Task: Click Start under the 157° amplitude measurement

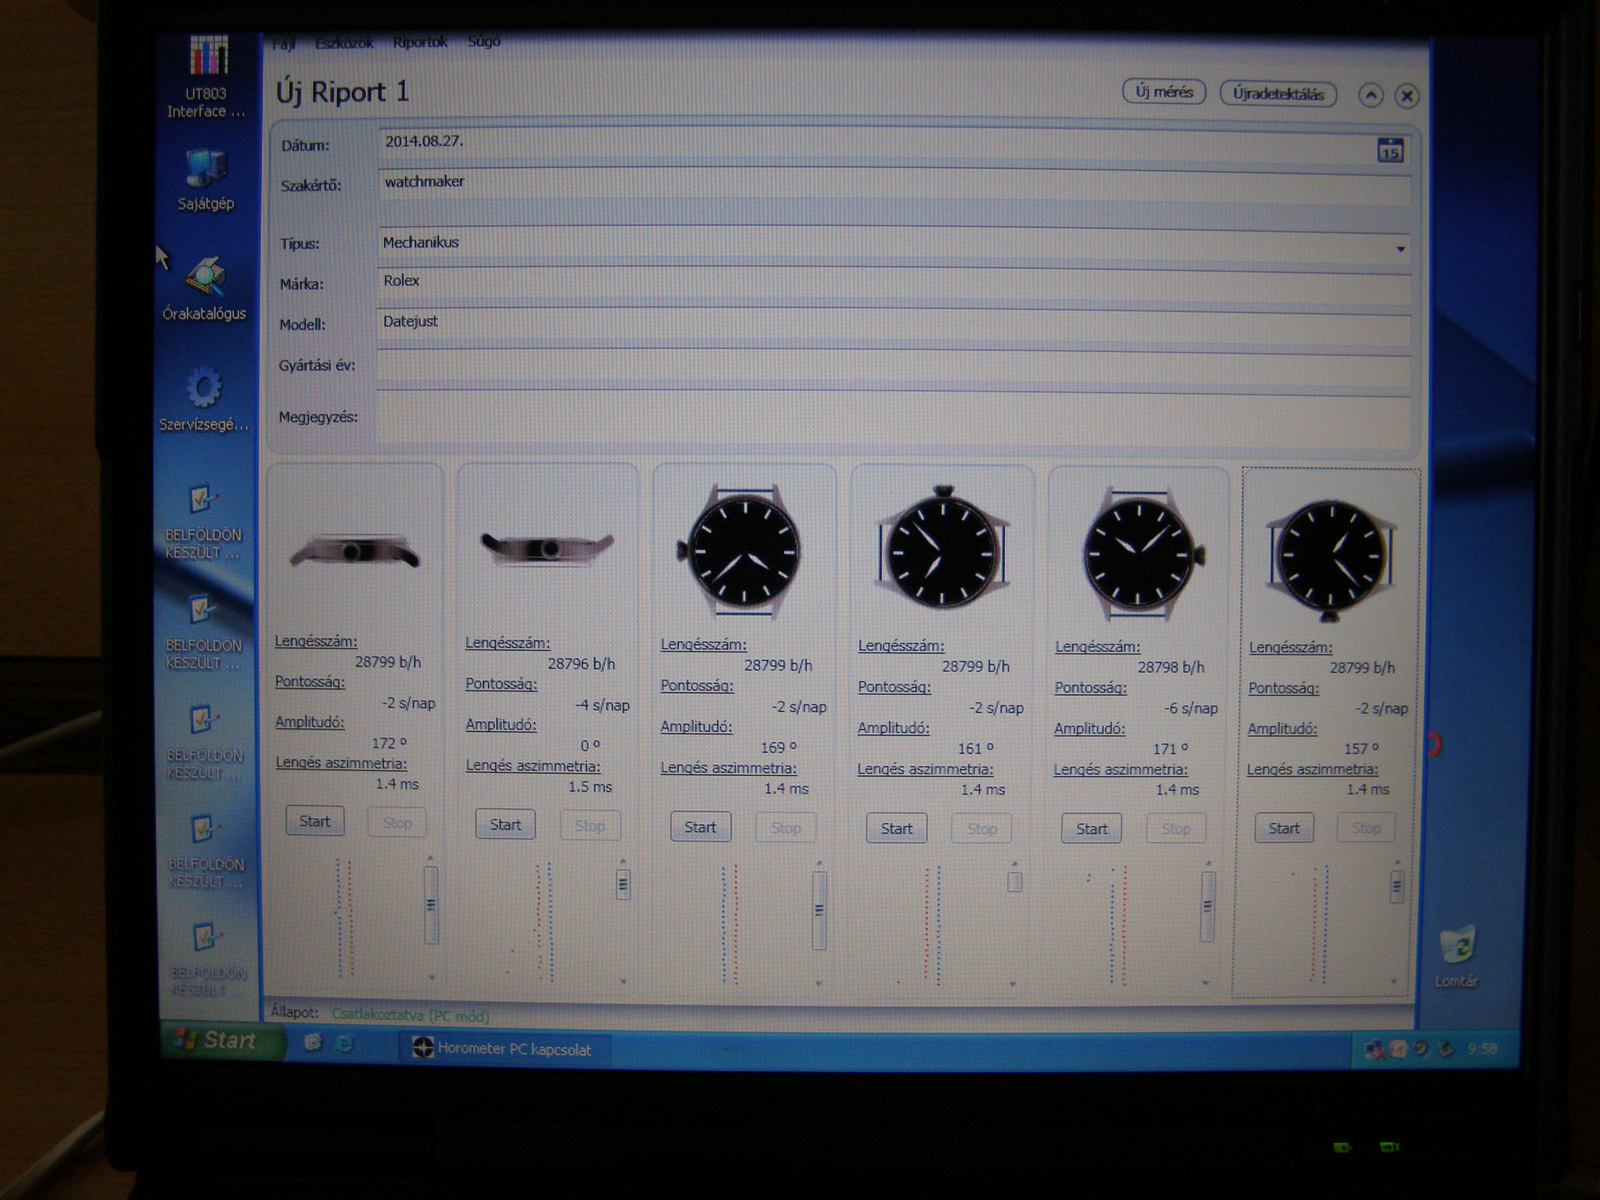Action: [x=1283, y=828]
